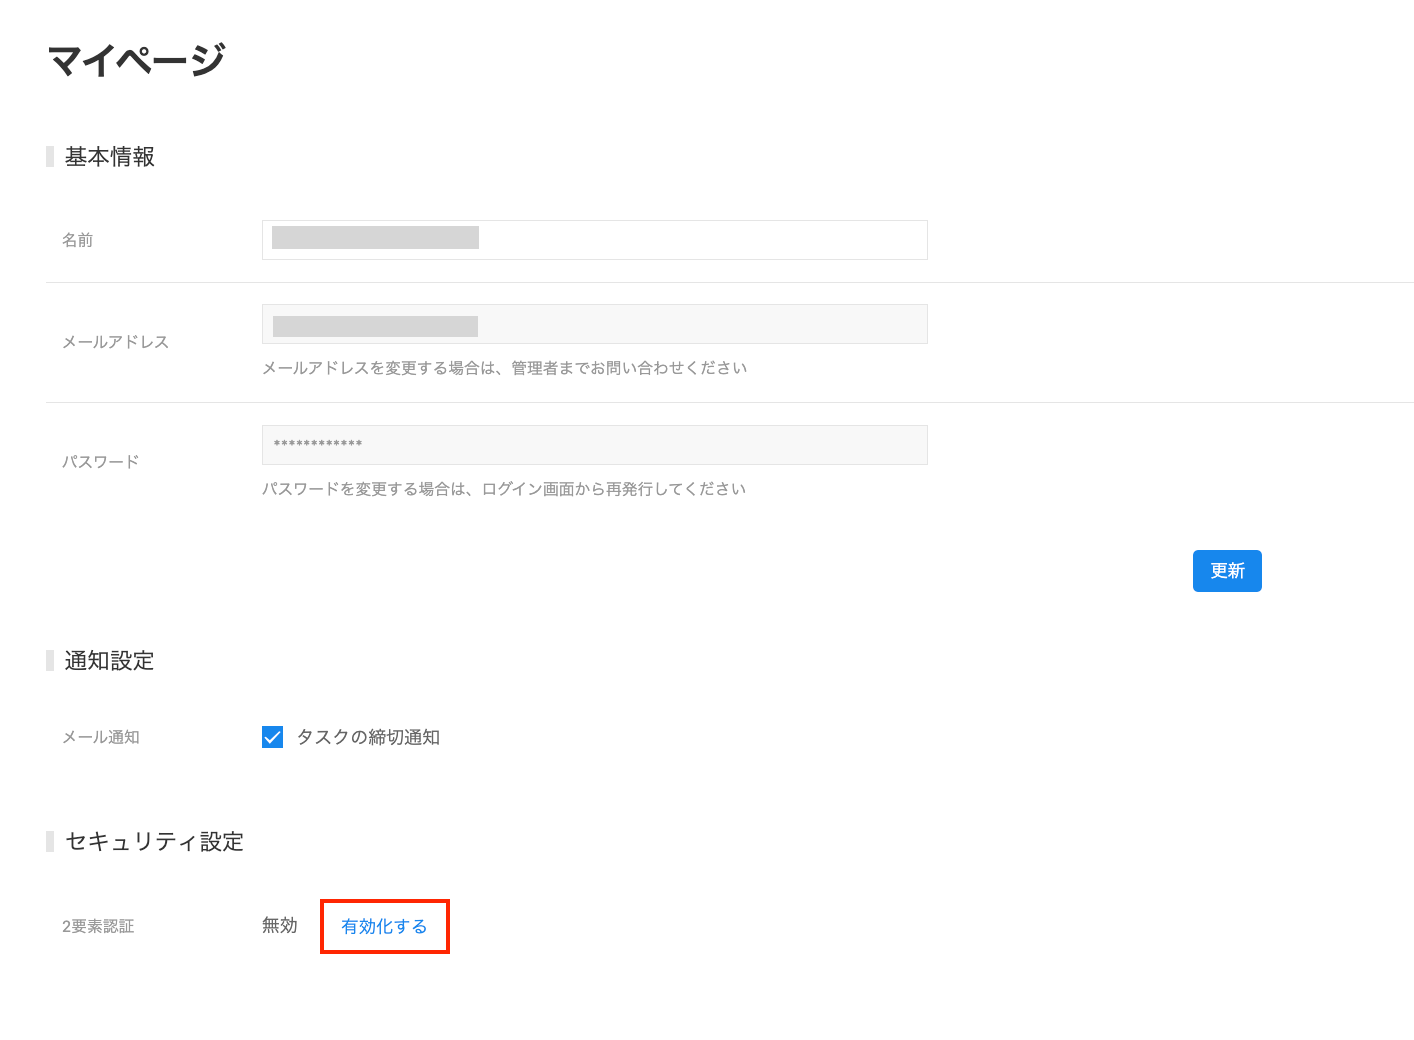Viewport: 1414px width, 1040px height.
Task: Click the セキュリティ設定 section header
Action: tap(152, 842)
